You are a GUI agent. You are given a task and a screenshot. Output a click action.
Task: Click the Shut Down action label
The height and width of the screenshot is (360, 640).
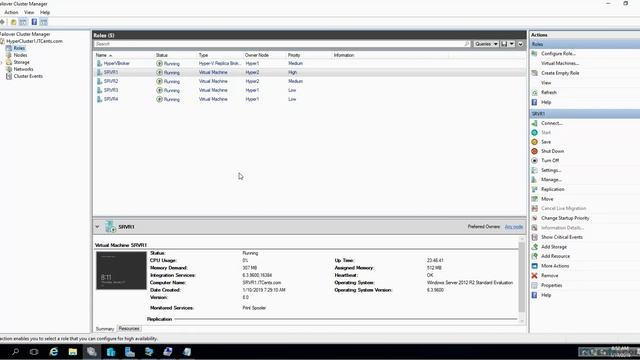552,151
